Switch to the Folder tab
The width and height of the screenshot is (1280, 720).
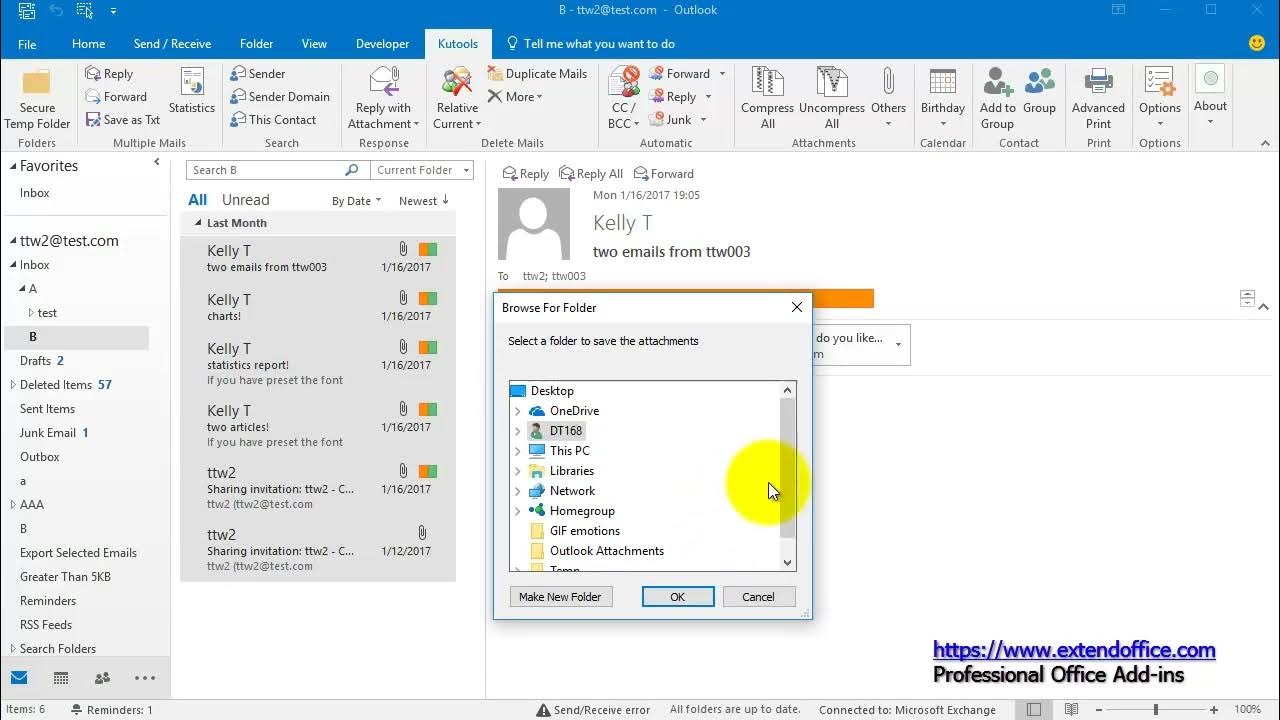coord(256,44)
